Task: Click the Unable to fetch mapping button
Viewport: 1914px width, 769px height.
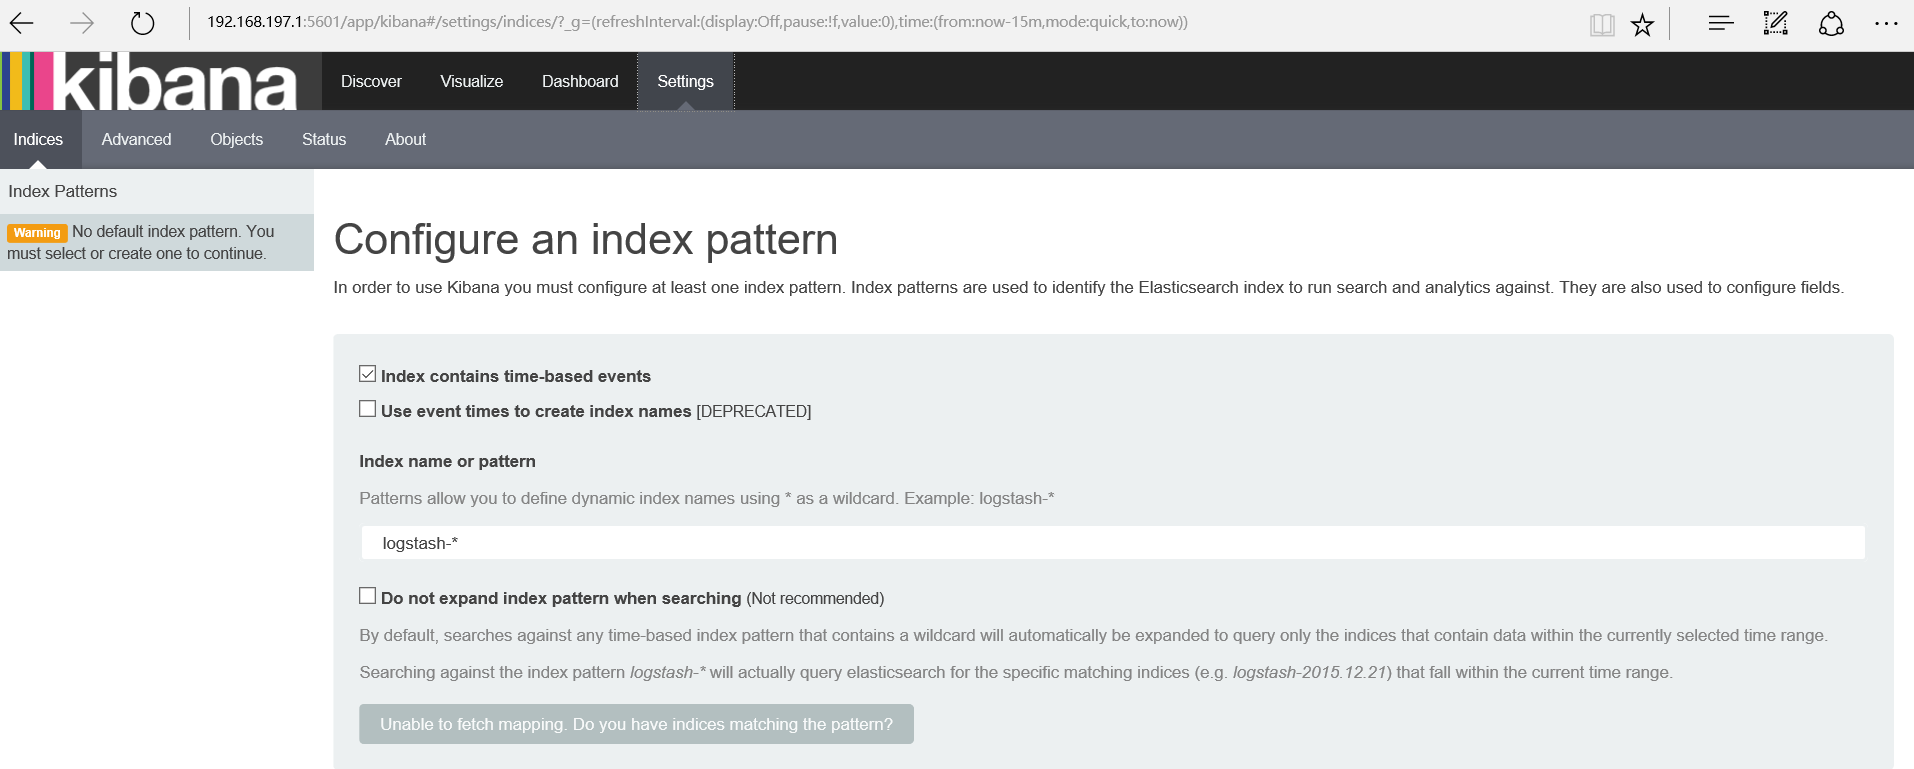Action: point(636,724)
